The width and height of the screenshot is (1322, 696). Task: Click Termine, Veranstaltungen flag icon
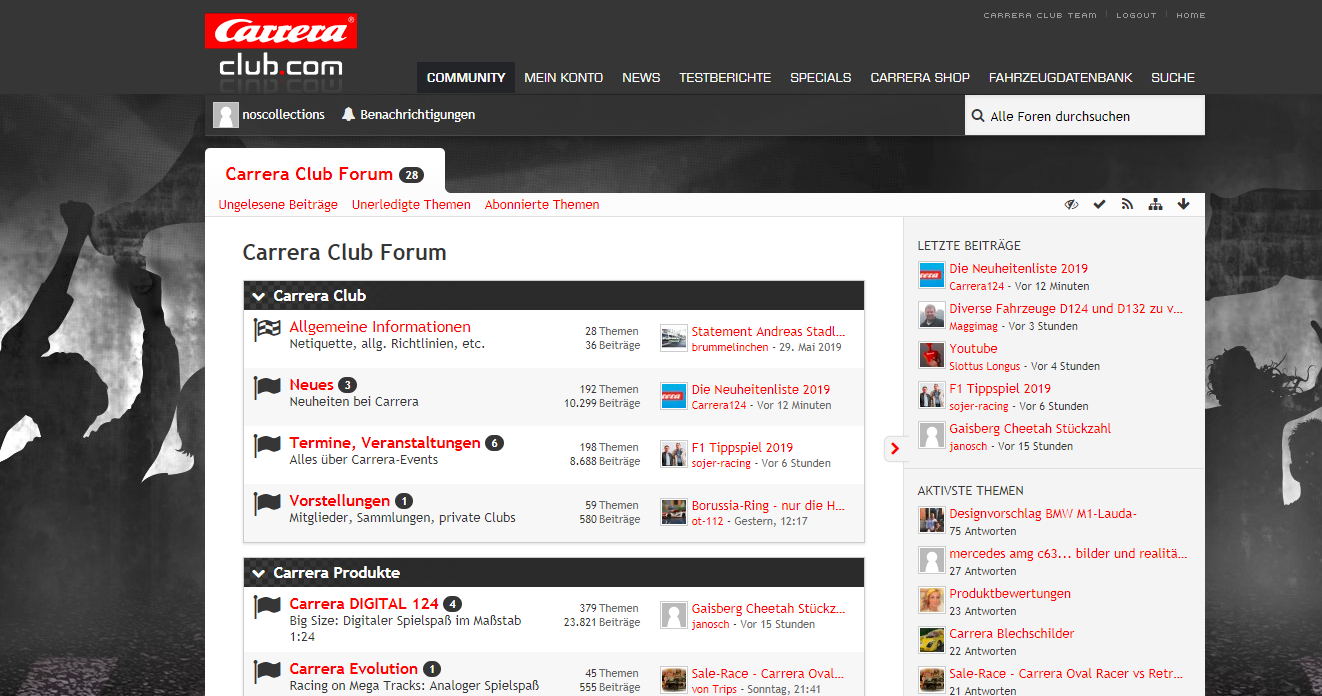[268, 446]
